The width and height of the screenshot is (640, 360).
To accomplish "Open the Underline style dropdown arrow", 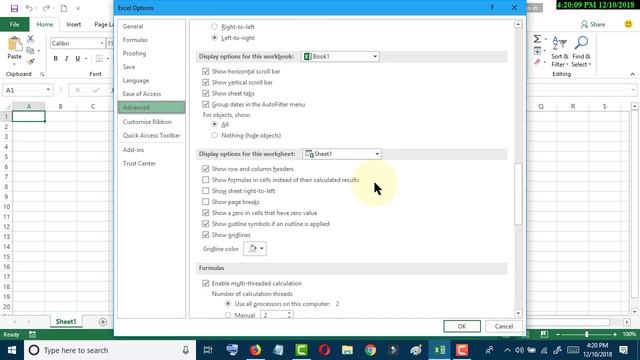I will point(86,59).
